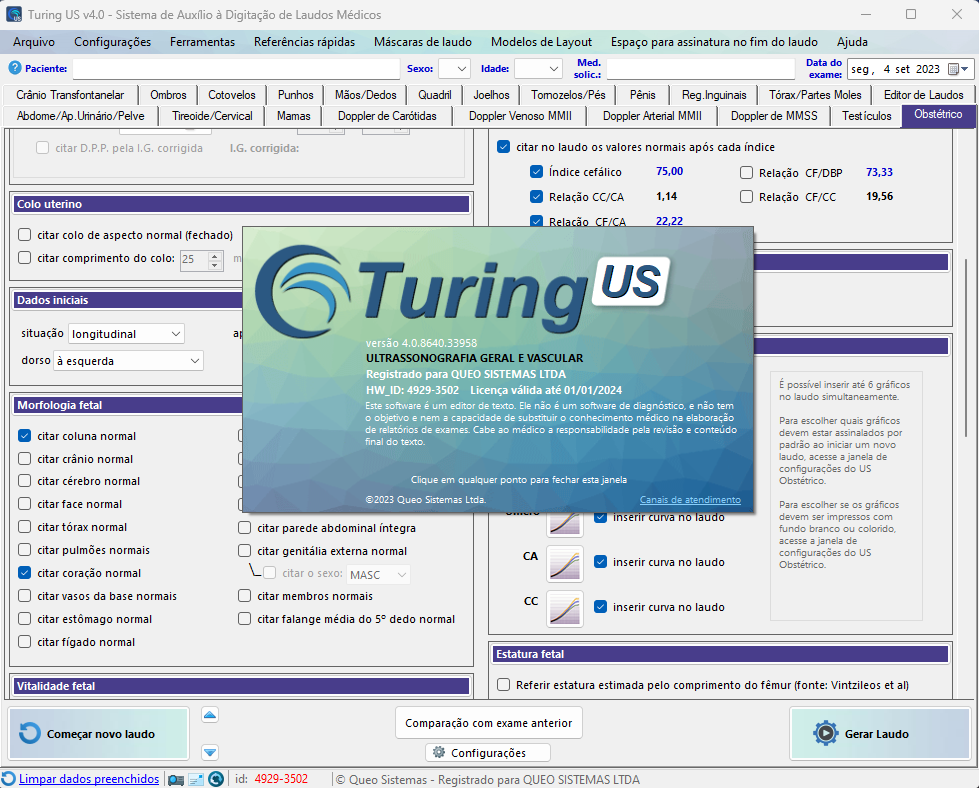
Task: Click the card/message icon in status bar
Action: (x=196, y=779)
